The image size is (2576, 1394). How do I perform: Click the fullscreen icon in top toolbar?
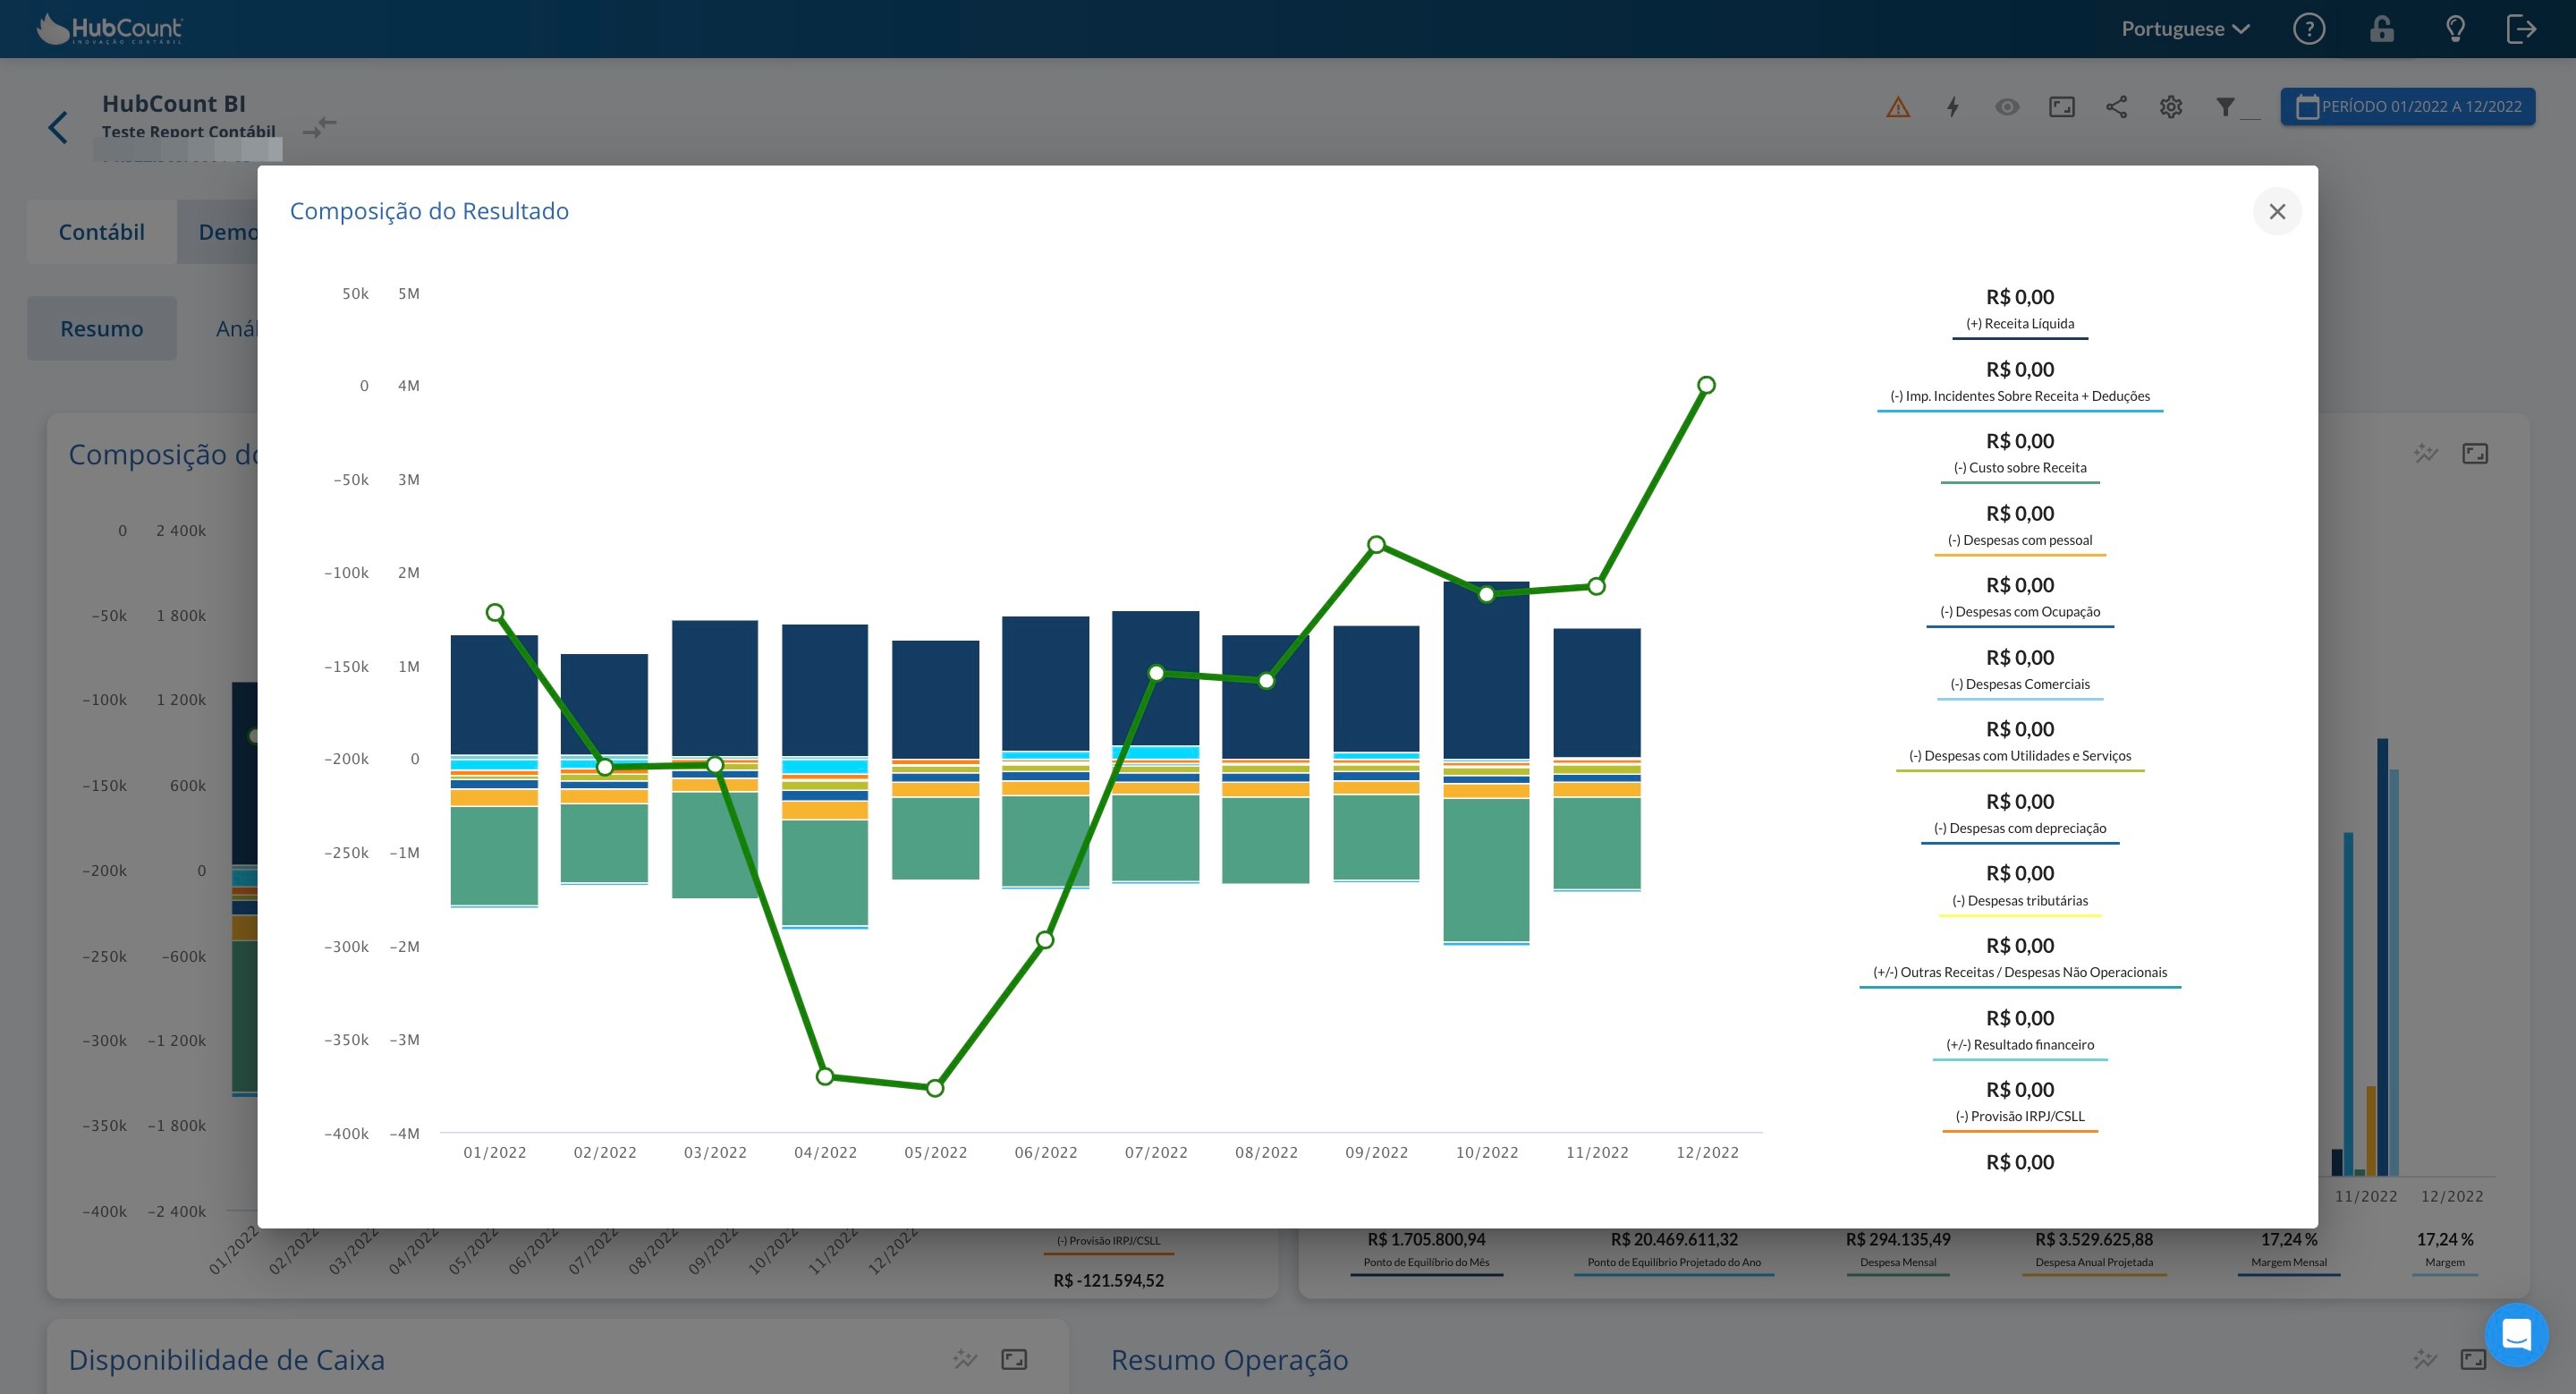point(2061,107)
